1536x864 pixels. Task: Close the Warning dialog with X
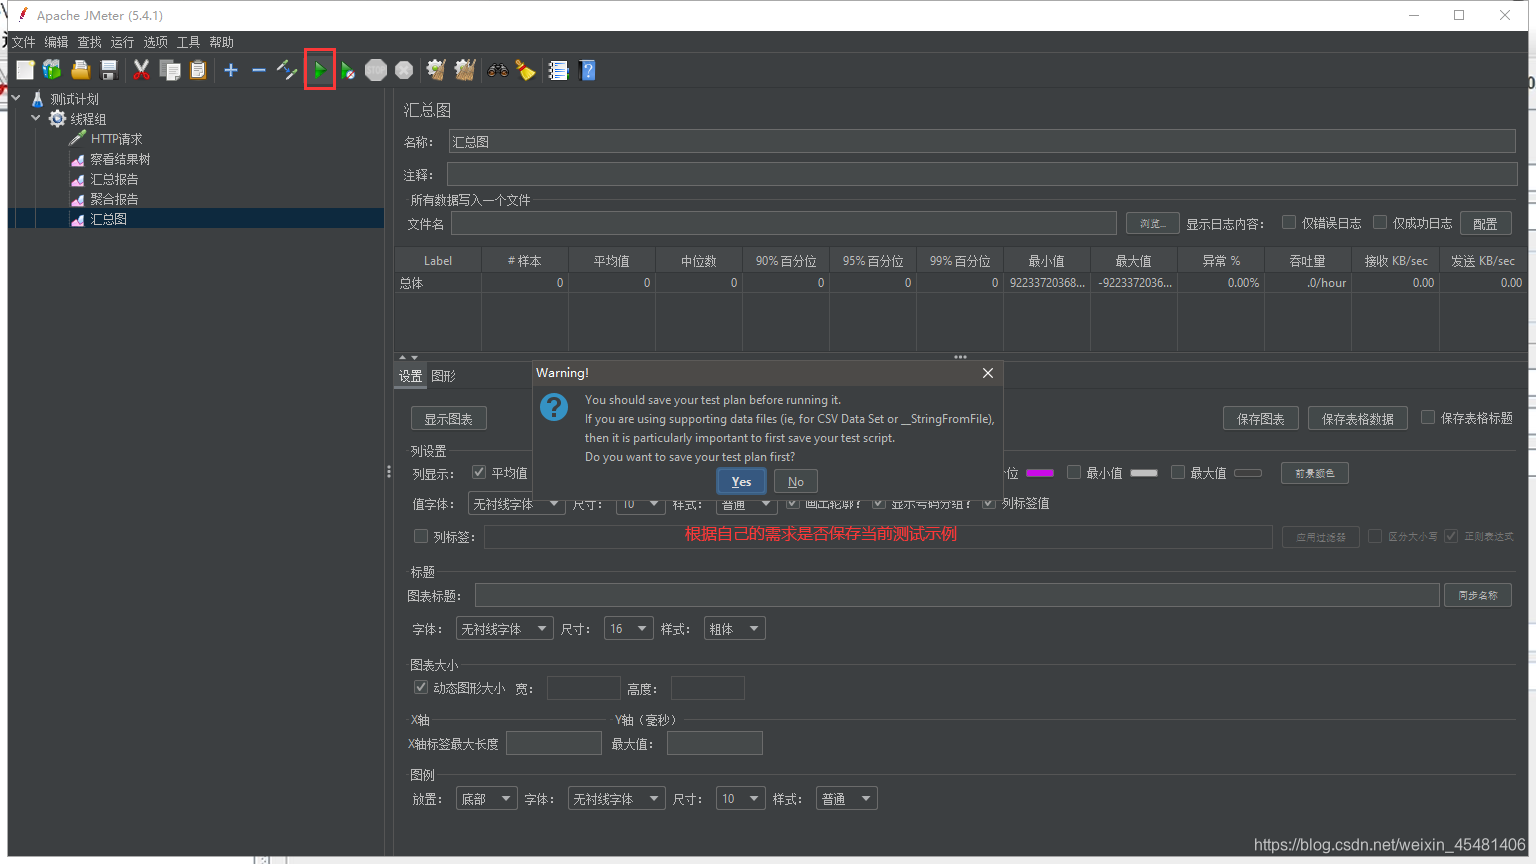click(988, 373)
